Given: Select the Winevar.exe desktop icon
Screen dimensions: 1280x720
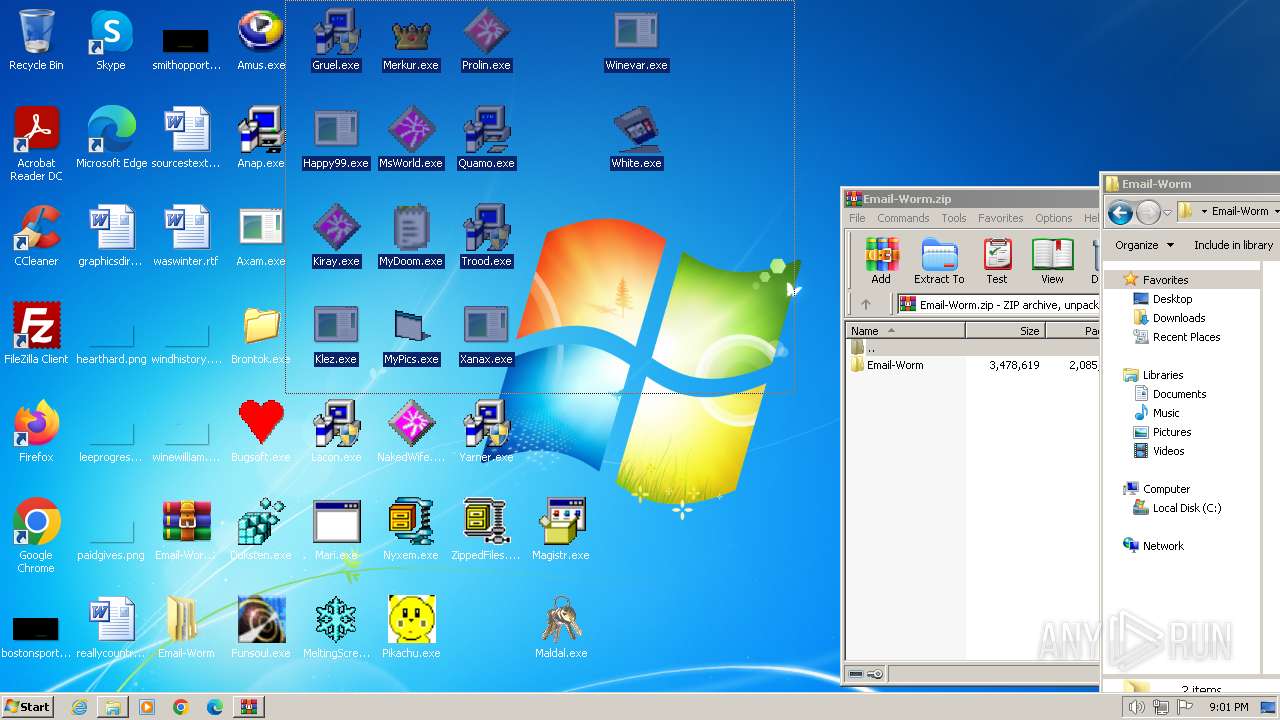Looking at the screenshot, I should pos(636,41).
